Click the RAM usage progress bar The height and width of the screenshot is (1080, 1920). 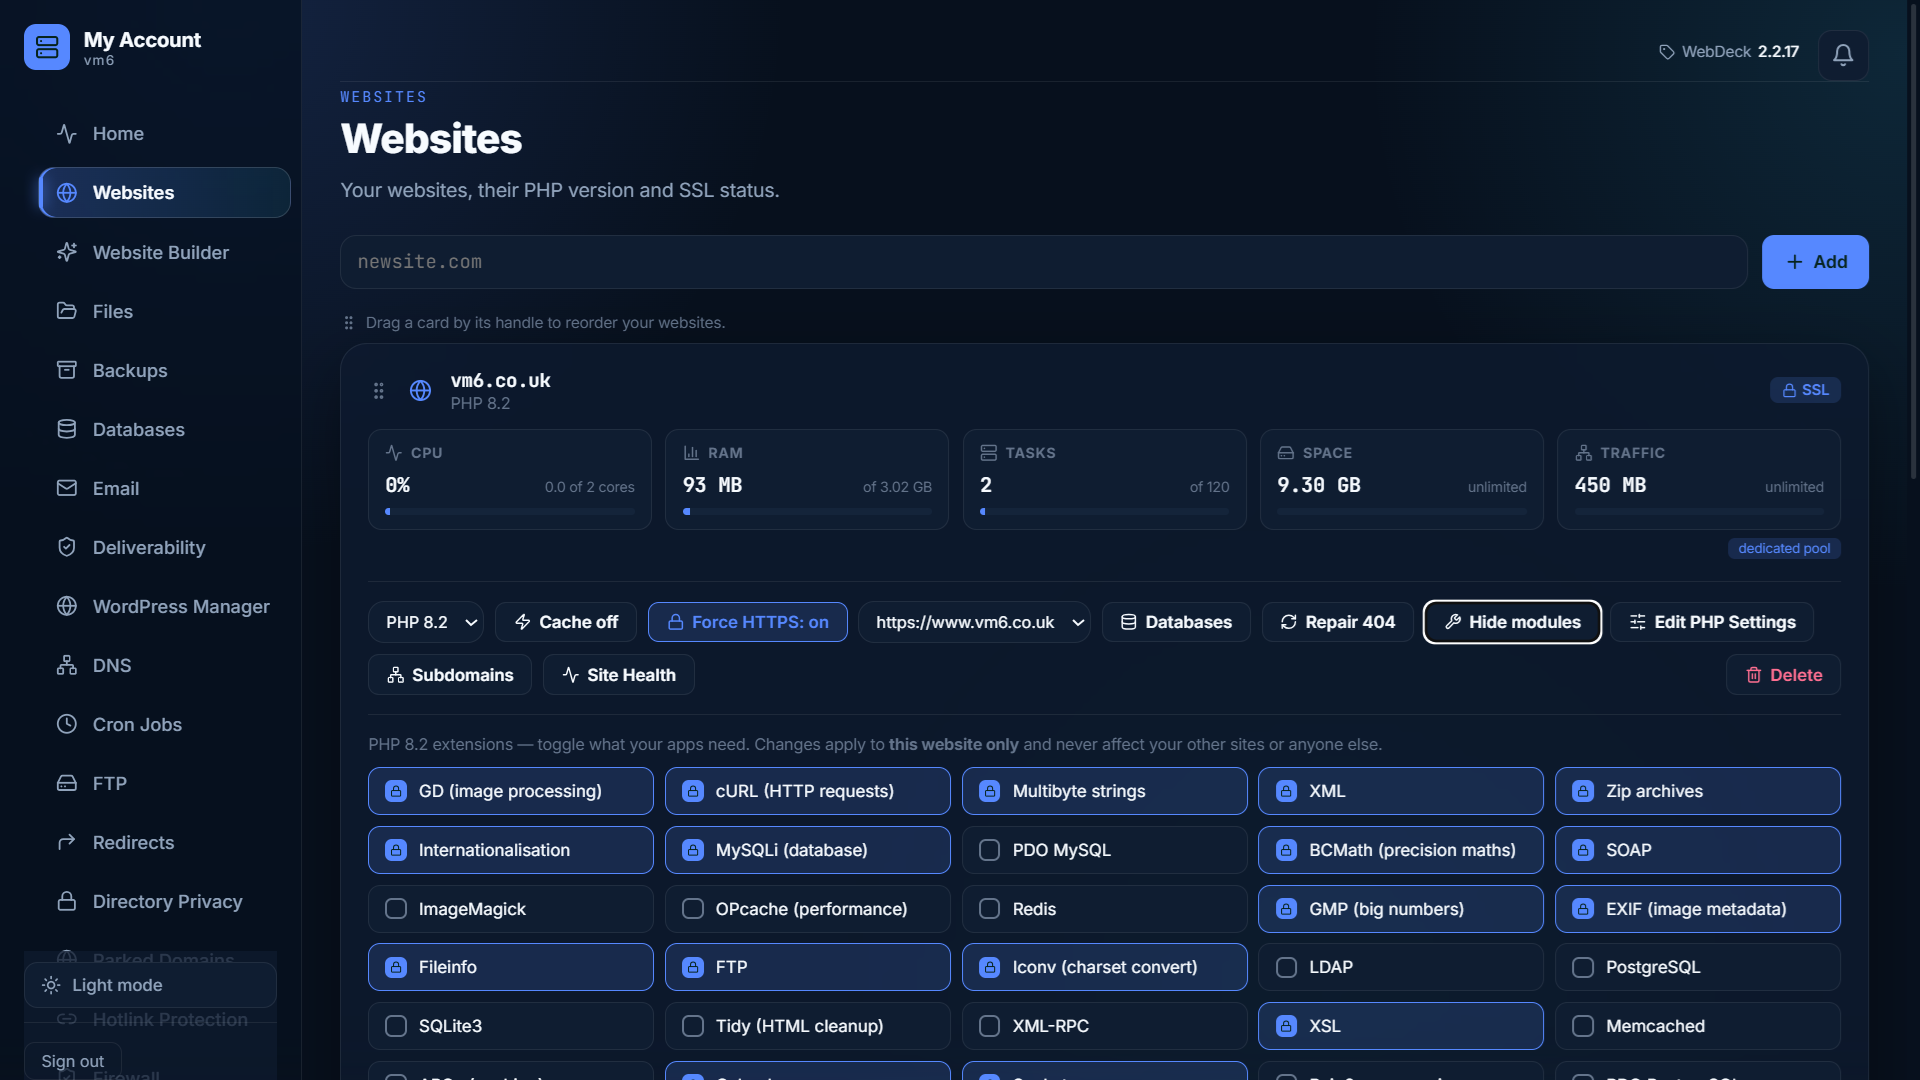point(807,512)
